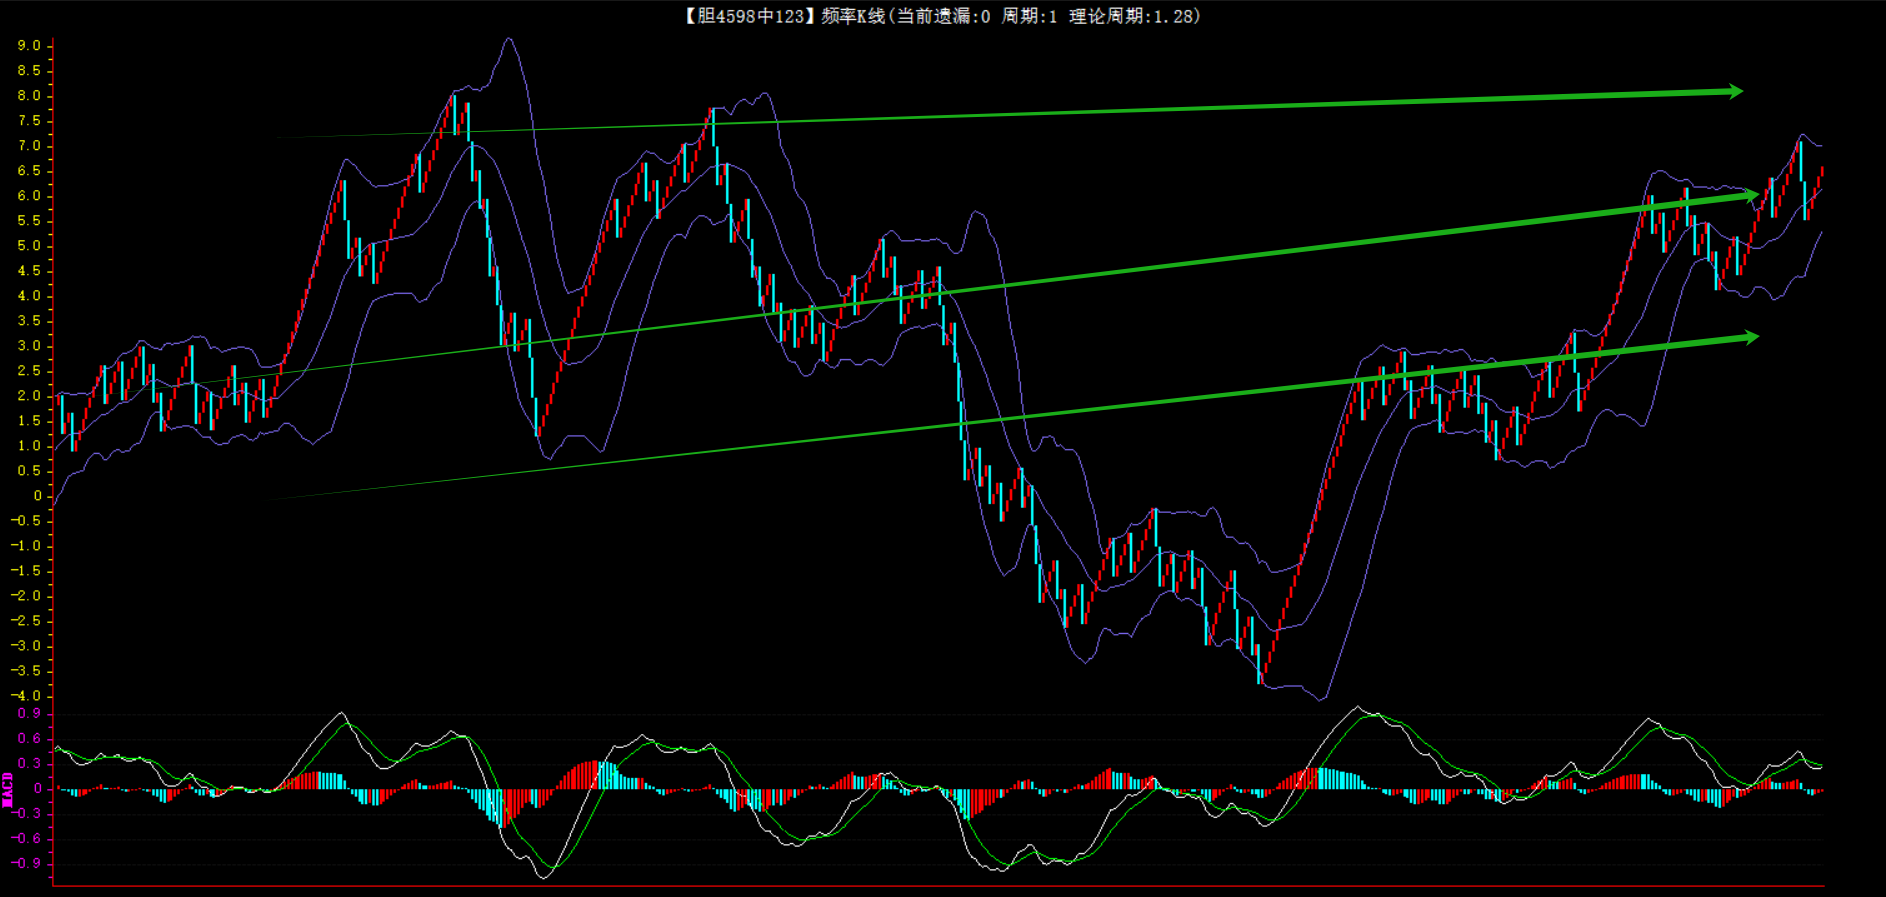
Task: Click the middle green trend arrow's arrowhead
Action: point(1750,195)
